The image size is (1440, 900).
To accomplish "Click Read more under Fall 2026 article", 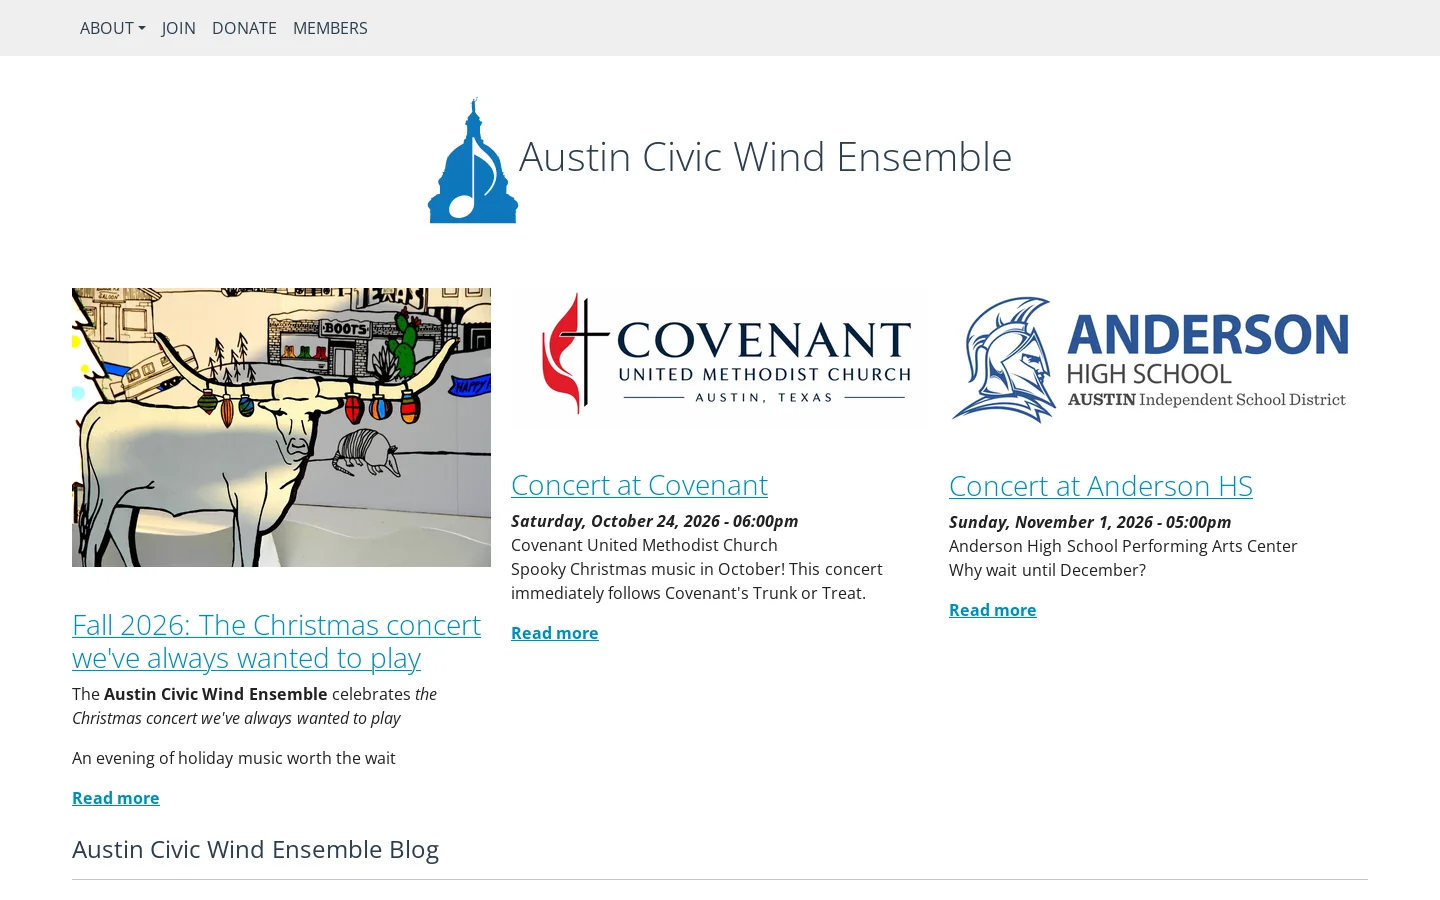I will coord(116,798).
